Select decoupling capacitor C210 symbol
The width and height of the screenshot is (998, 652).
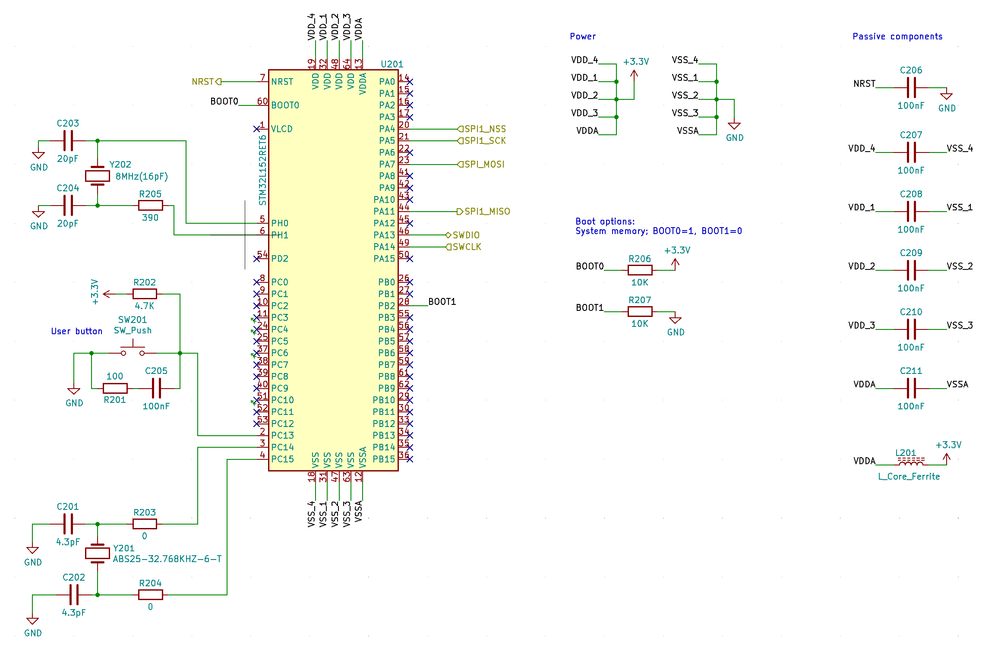point(911,329)
